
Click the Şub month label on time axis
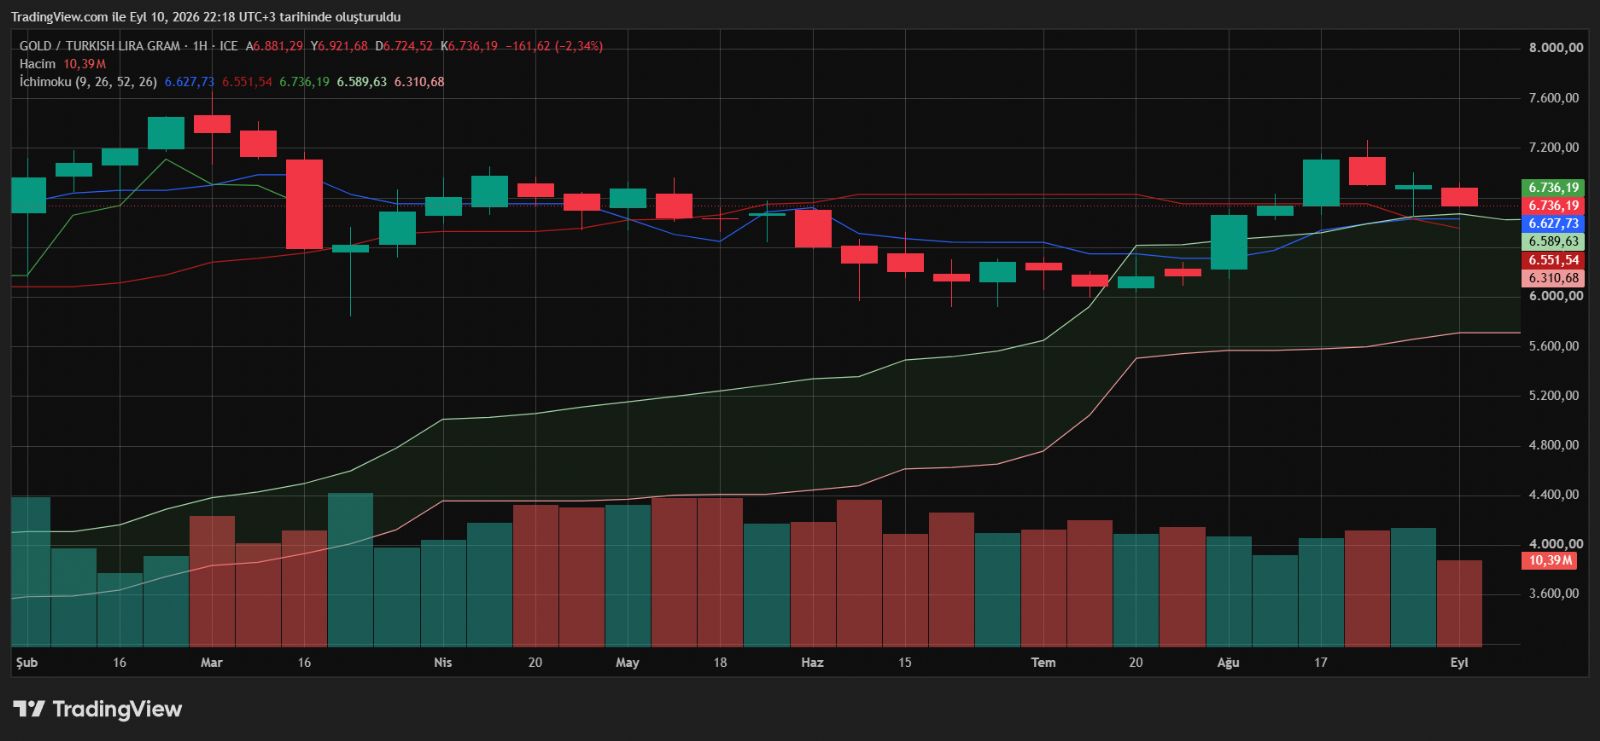pyautogui.click(x=27, y=663)
